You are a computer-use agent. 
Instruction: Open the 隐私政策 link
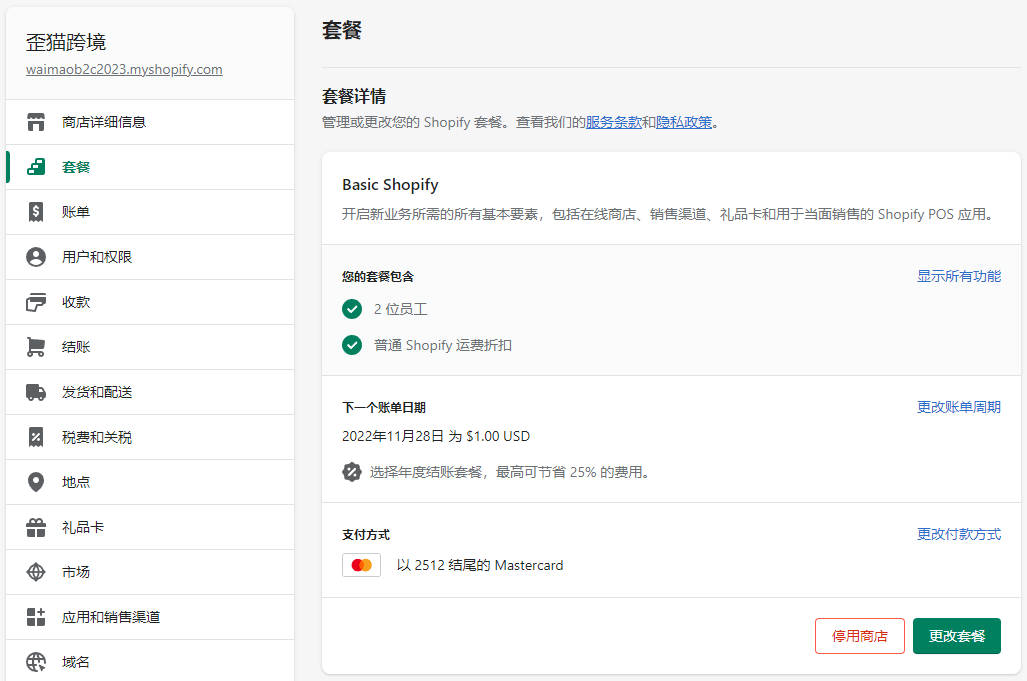684,122
